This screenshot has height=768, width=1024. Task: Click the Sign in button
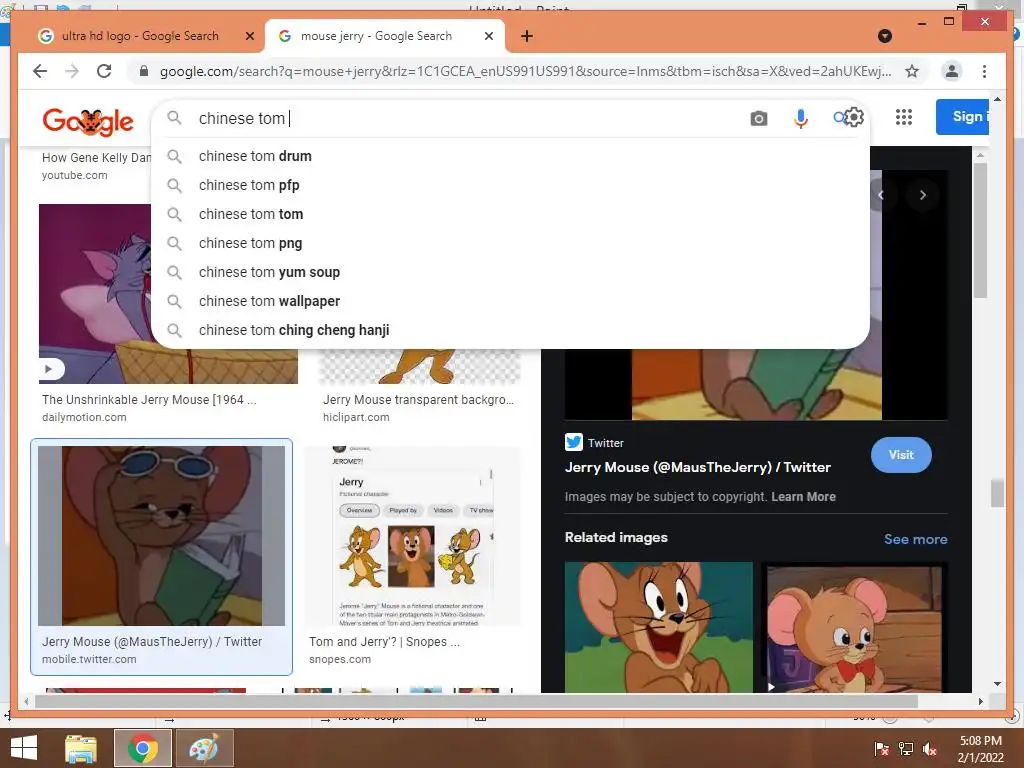coord(963,117)
